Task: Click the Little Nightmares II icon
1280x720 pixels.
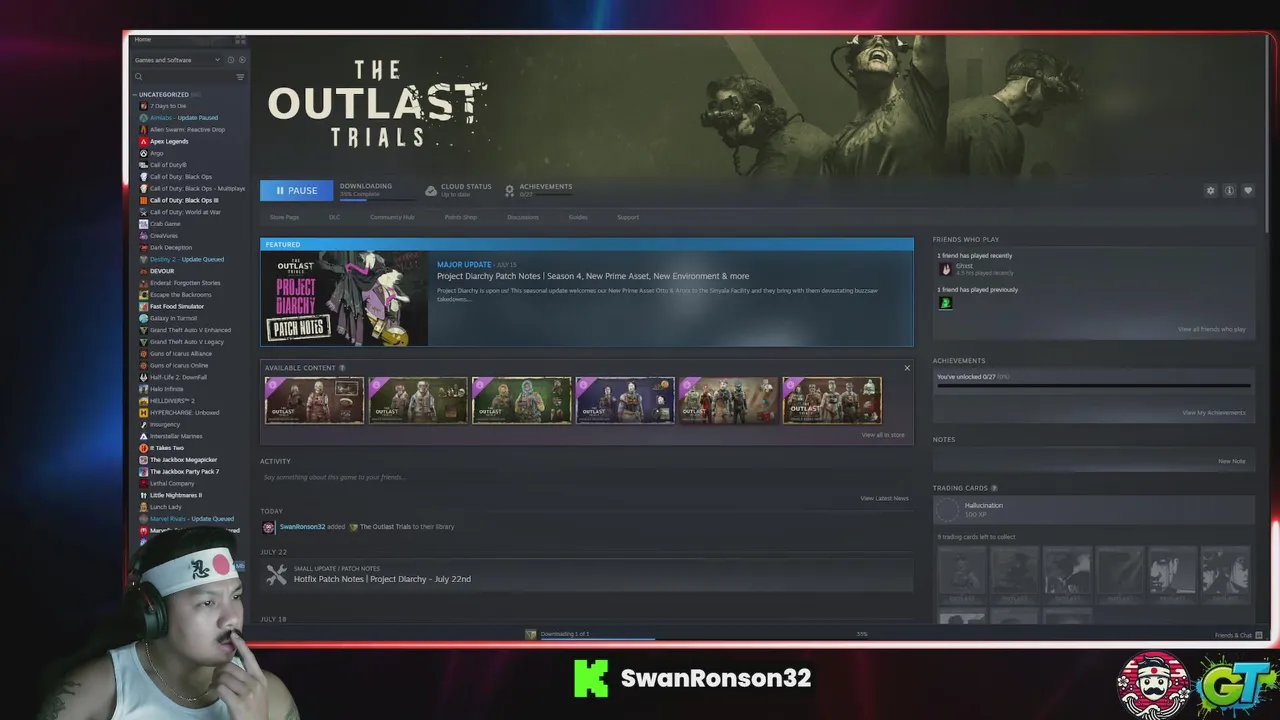Action: 144,495
